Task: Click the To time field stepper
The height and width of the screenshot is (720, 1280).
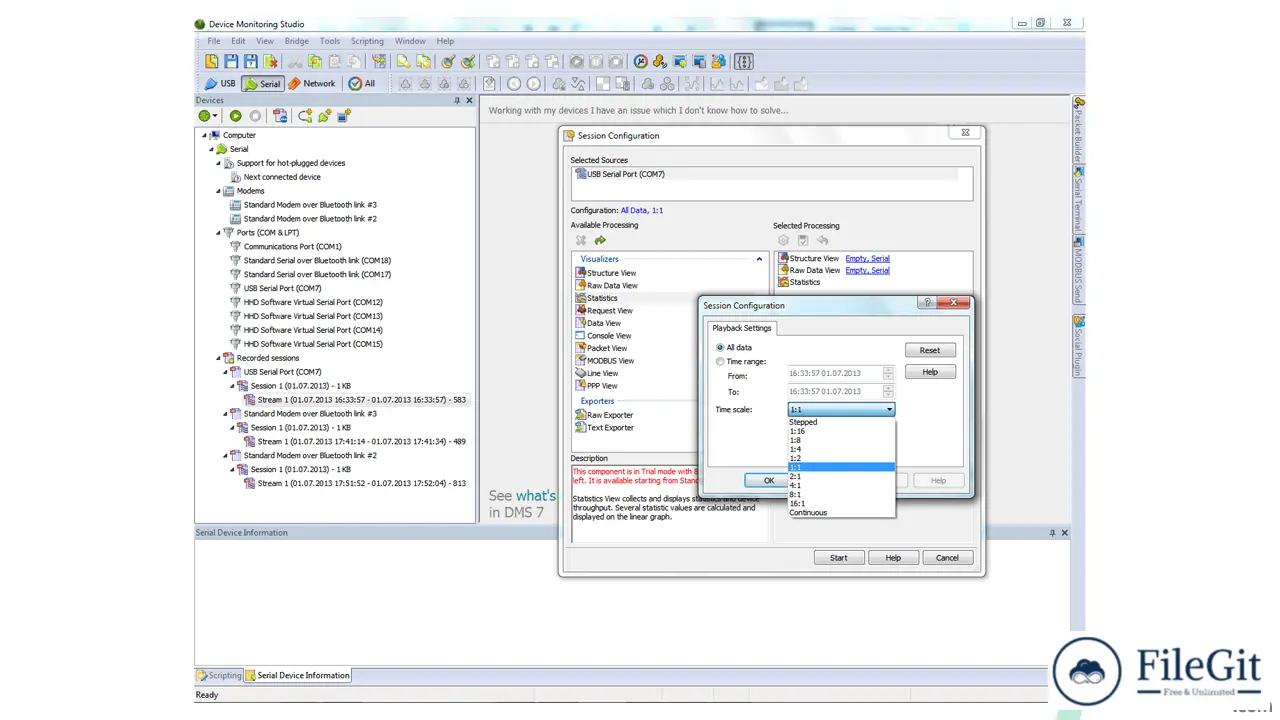Action: (888, 391)
